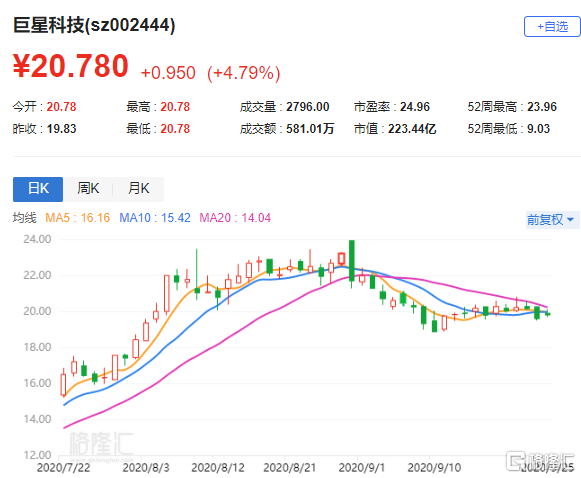Click the 14.00 price axis label
The width and height of the screenshot is (581, 478).
pyautogui.click(x=37, y=419)
